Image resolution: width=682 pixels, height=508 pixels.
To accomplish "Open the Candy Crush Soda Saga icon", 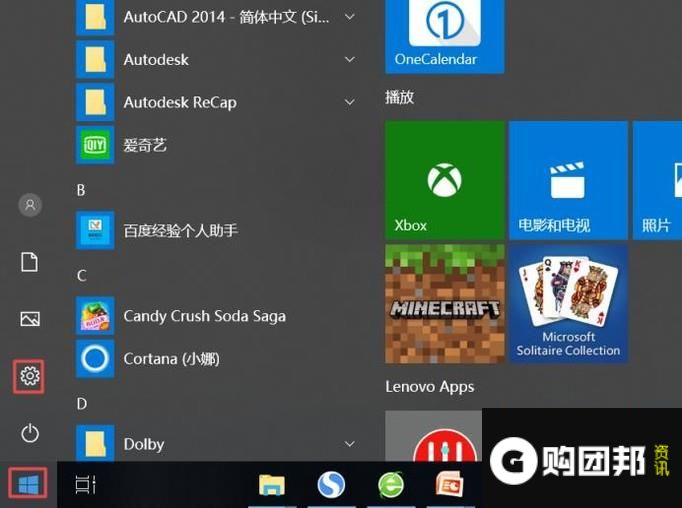I will coord(95,316).
